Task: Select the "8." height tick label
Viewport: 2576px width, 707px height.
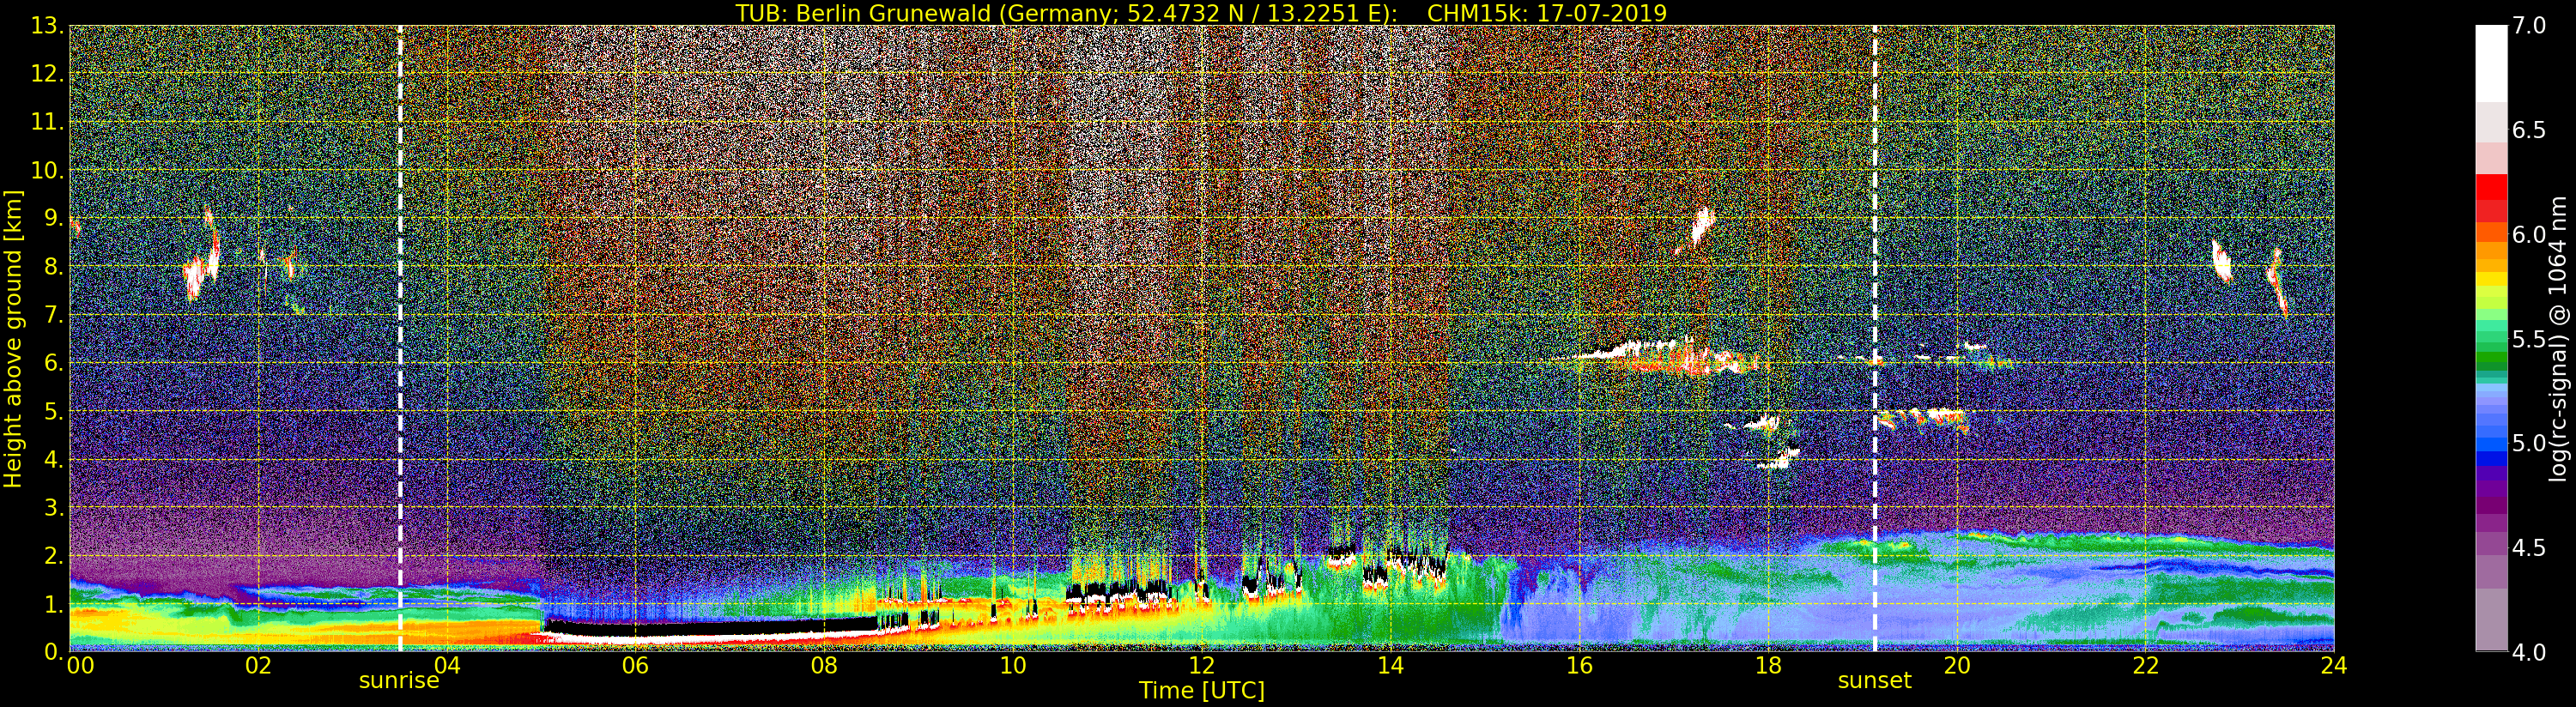Action: [54, 266]
